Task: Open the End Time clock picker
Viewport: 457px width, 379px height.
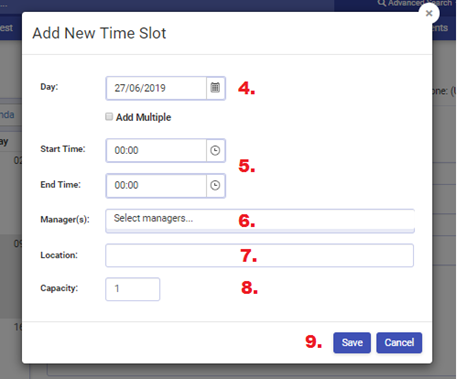Action: point(215,185)
